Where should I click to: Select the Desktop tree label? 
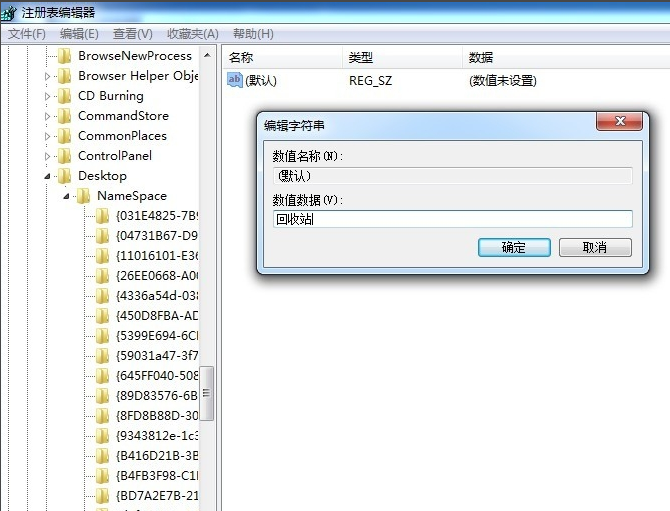[103, 176]
